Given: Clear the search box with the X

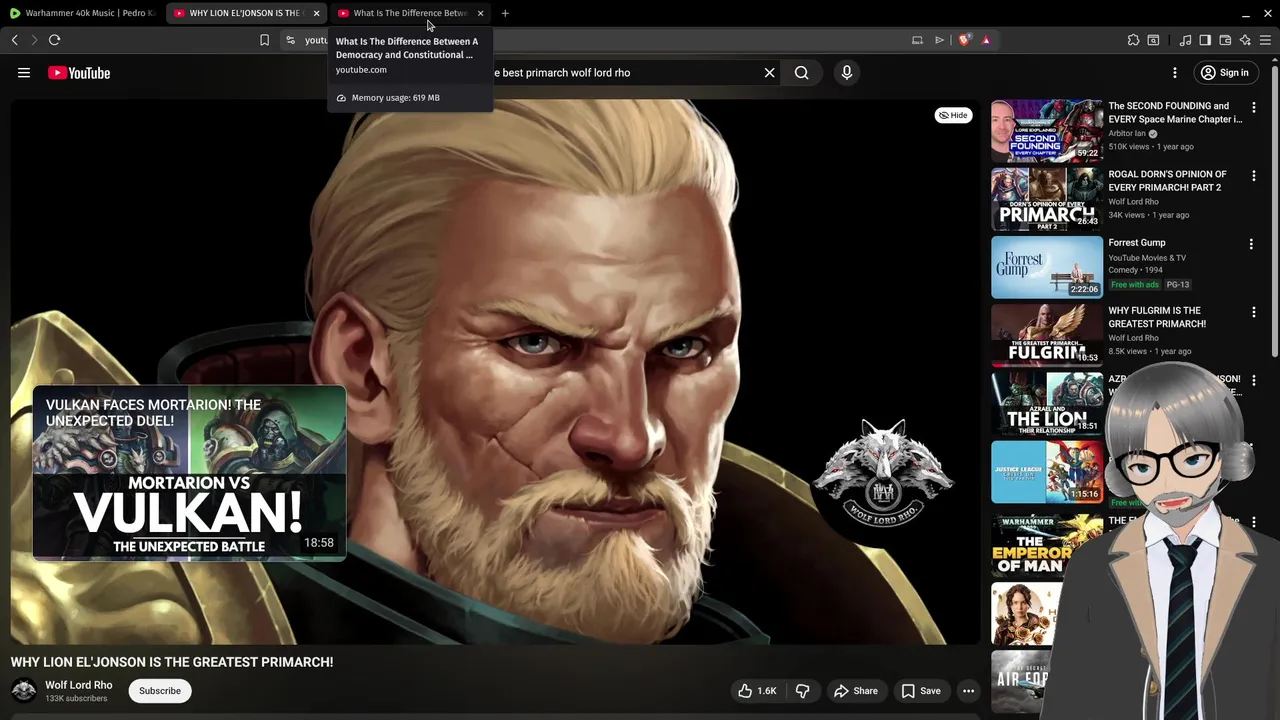Looking at the screenshot, I should point(770,73).
